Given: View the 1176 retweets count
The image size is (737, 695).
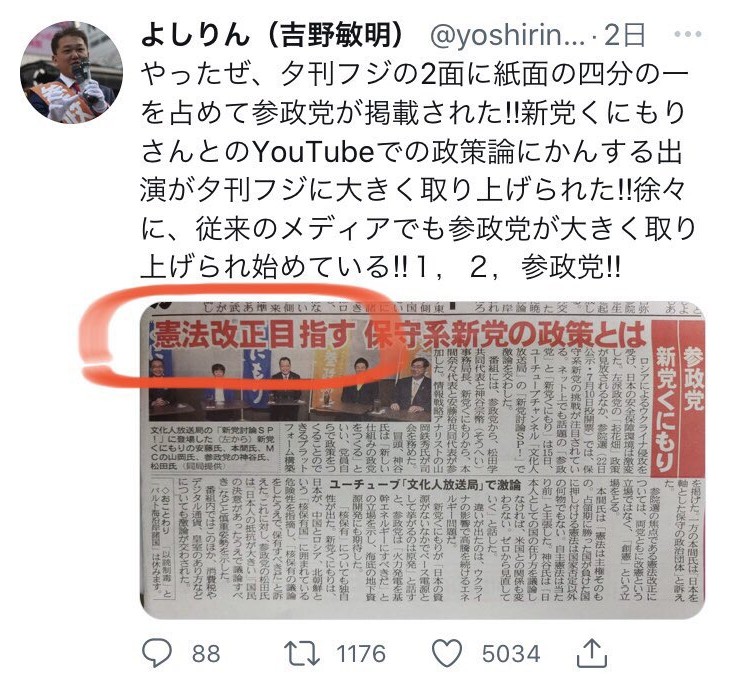Looking at the screenshot, I should pos(361,654).
